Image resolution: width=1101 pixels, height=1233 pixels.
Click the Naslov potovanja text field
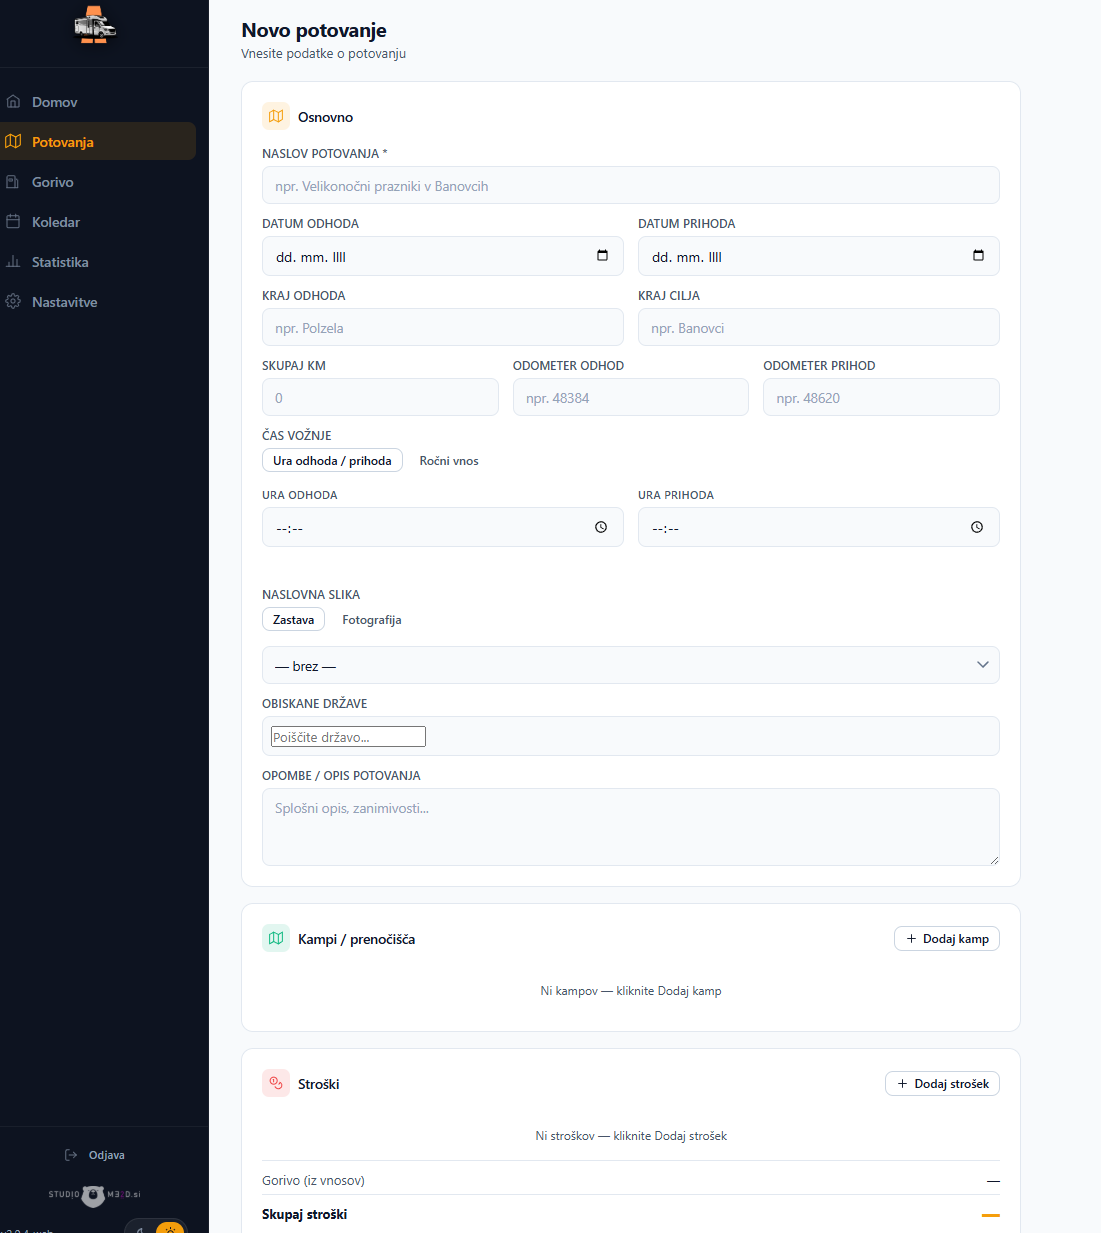tap(630, 186)
